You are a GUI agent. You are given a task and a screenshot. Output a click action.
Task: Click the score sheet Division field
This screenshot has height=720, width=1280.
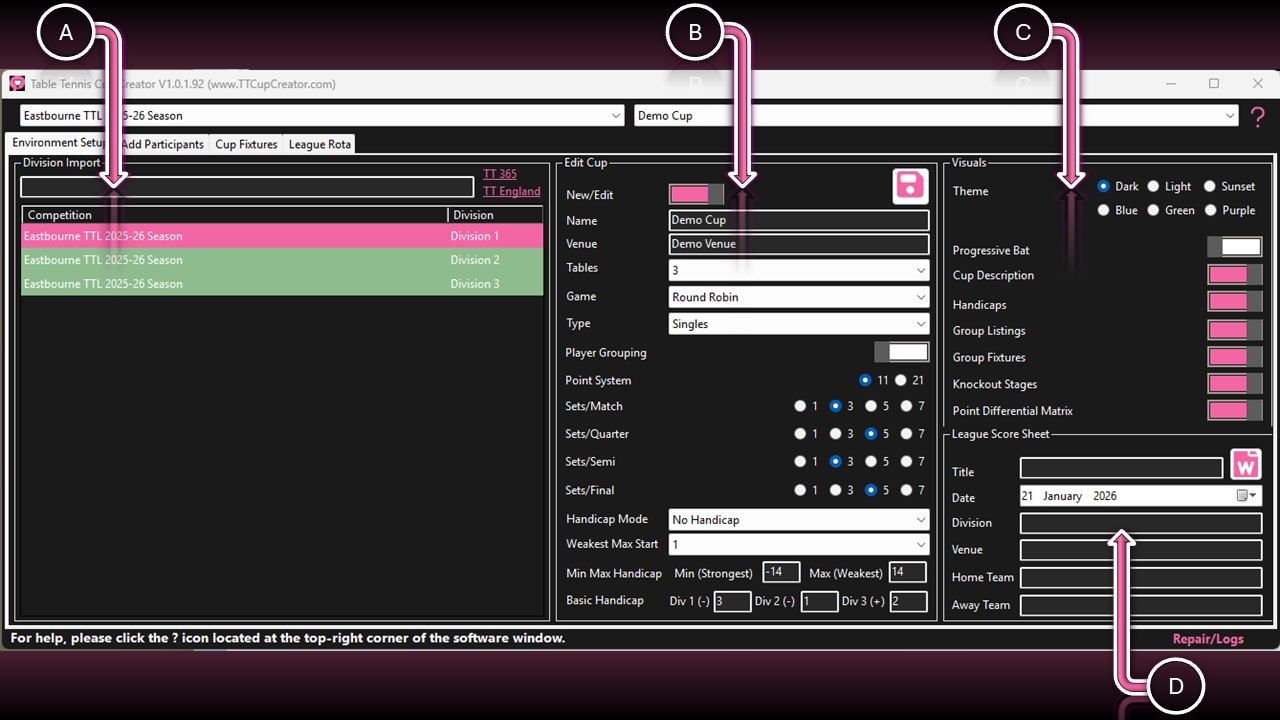(1141, 523)
